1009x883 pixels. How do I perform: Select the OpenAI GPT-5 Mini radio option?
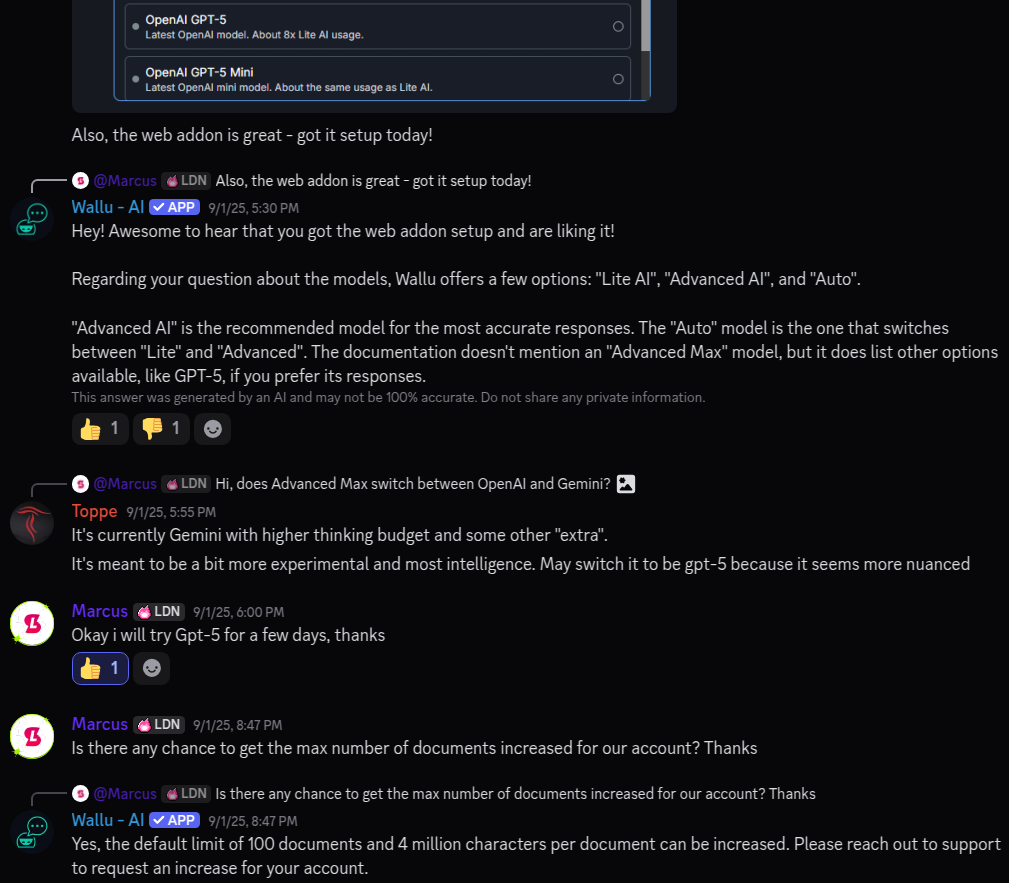pyautogui.click(x=618, y=79)
